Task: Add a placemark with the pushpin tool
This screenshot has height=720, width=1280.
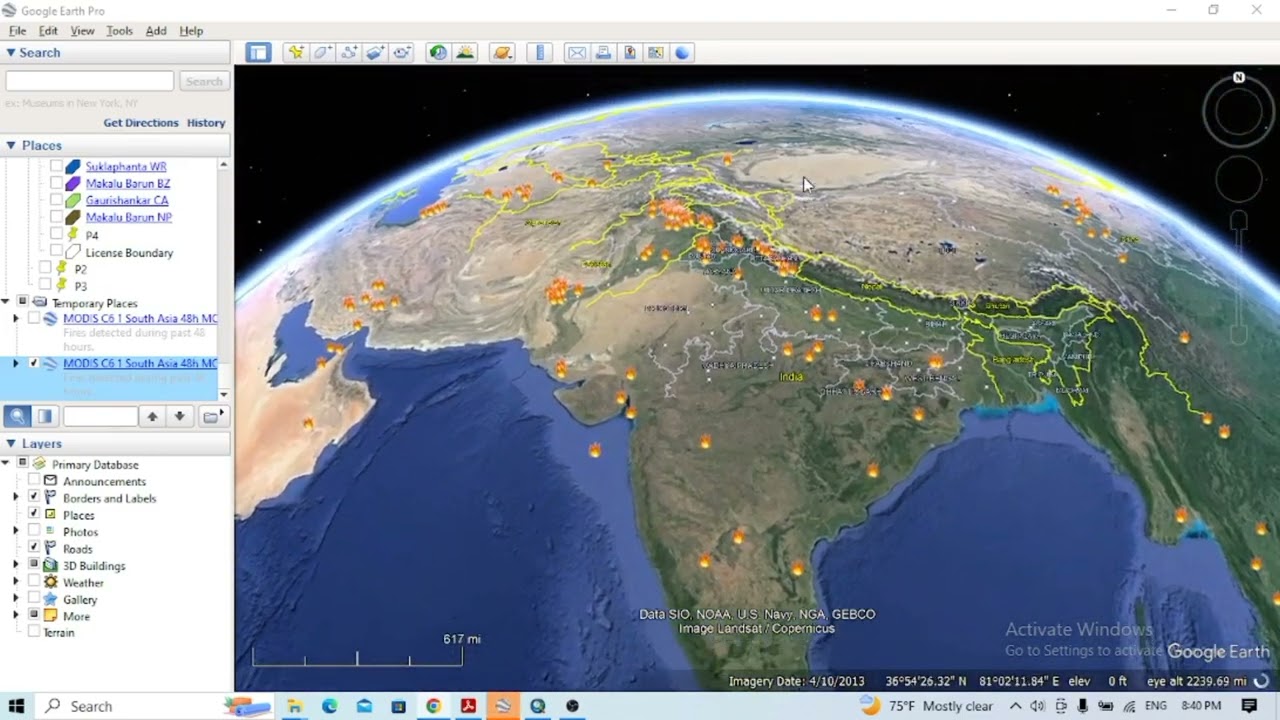Action: [x=296, y=53]
